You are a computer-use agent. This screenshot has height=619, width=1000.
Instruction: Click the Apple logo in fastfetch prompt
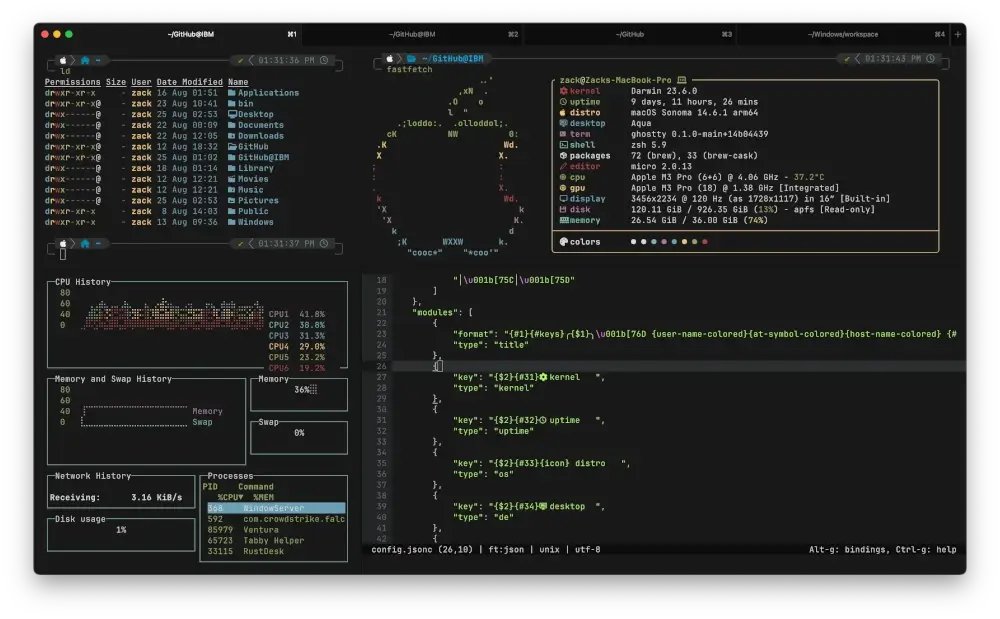(390, 59)
